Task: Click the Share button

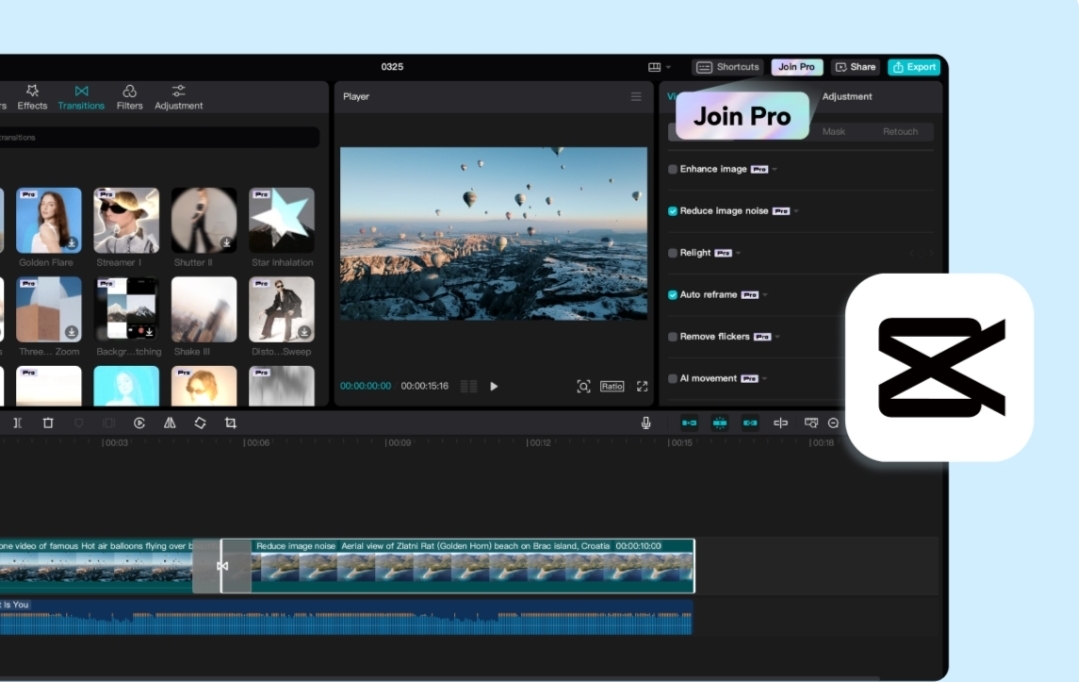Action: coord(855,67)
